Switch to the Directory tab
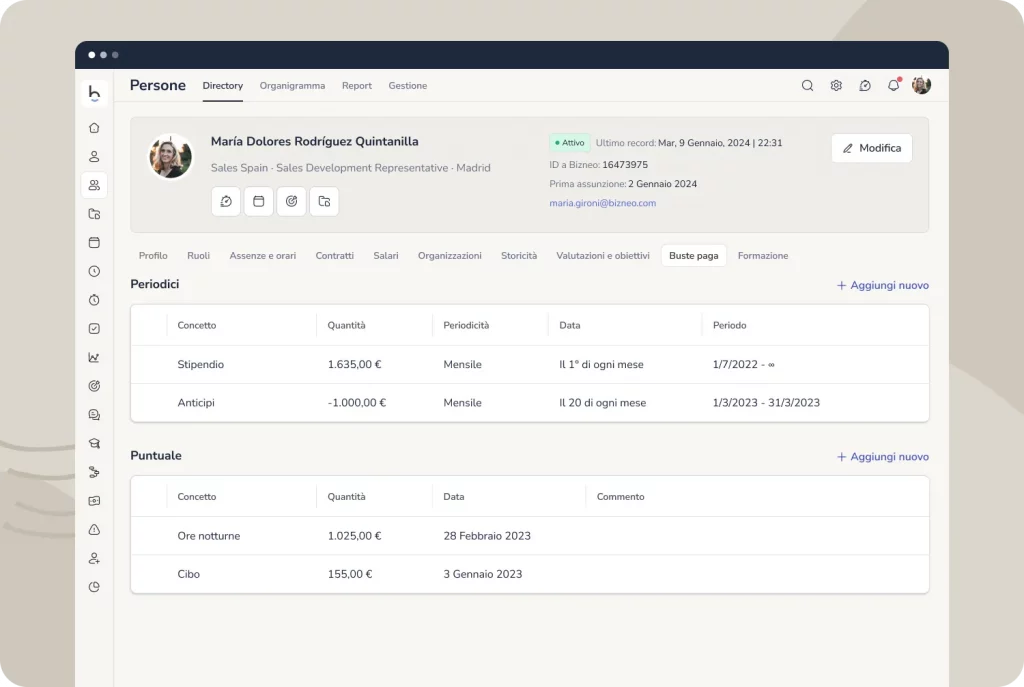 pyautogui.click(x=223, y=86)
